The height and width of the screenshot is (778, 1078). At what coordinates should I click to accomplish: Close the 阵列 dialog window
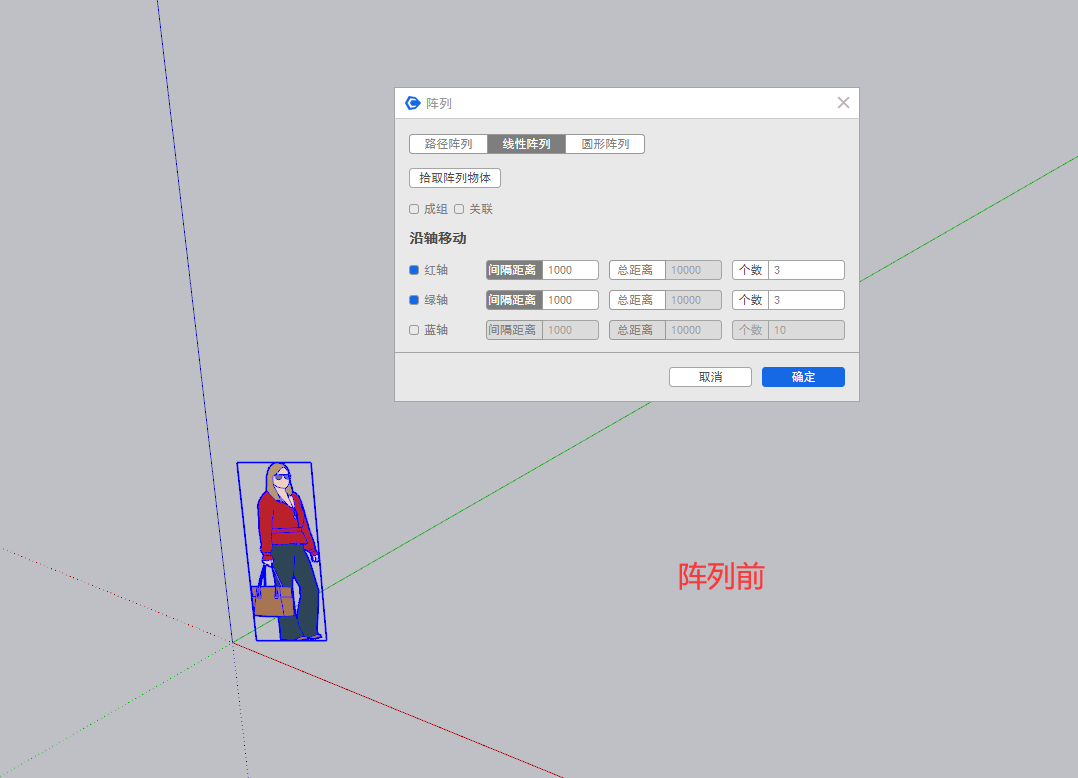coord(843,103)
